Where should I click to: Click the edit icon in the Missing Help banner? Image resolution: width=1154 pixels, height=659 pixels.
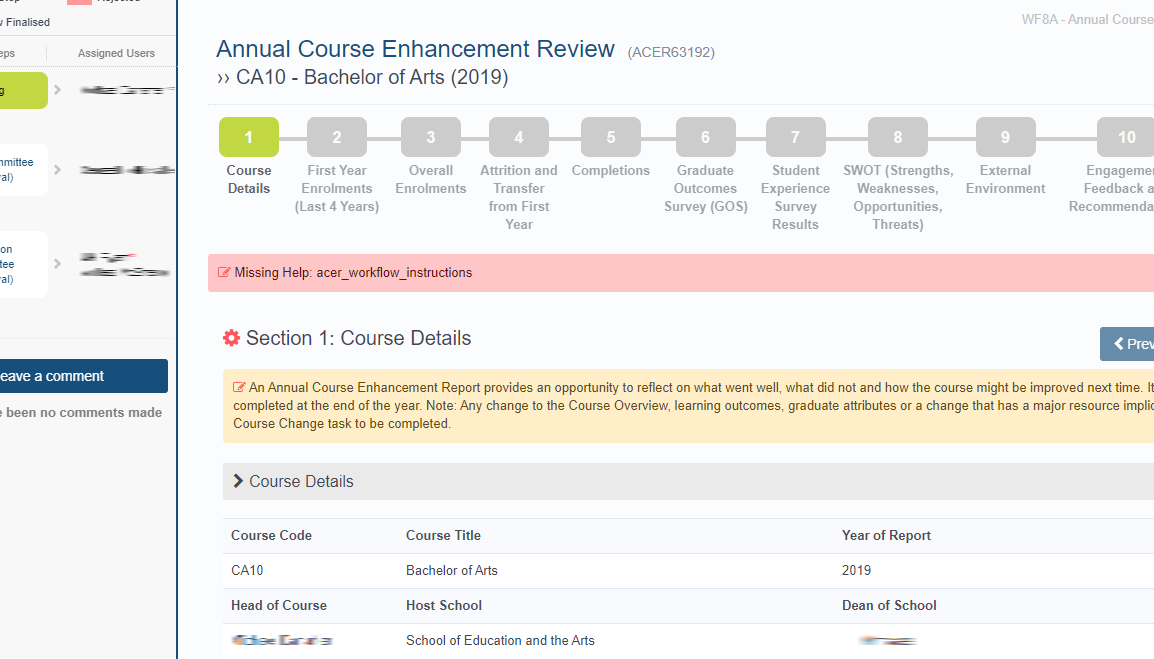[x=224, y=273]
